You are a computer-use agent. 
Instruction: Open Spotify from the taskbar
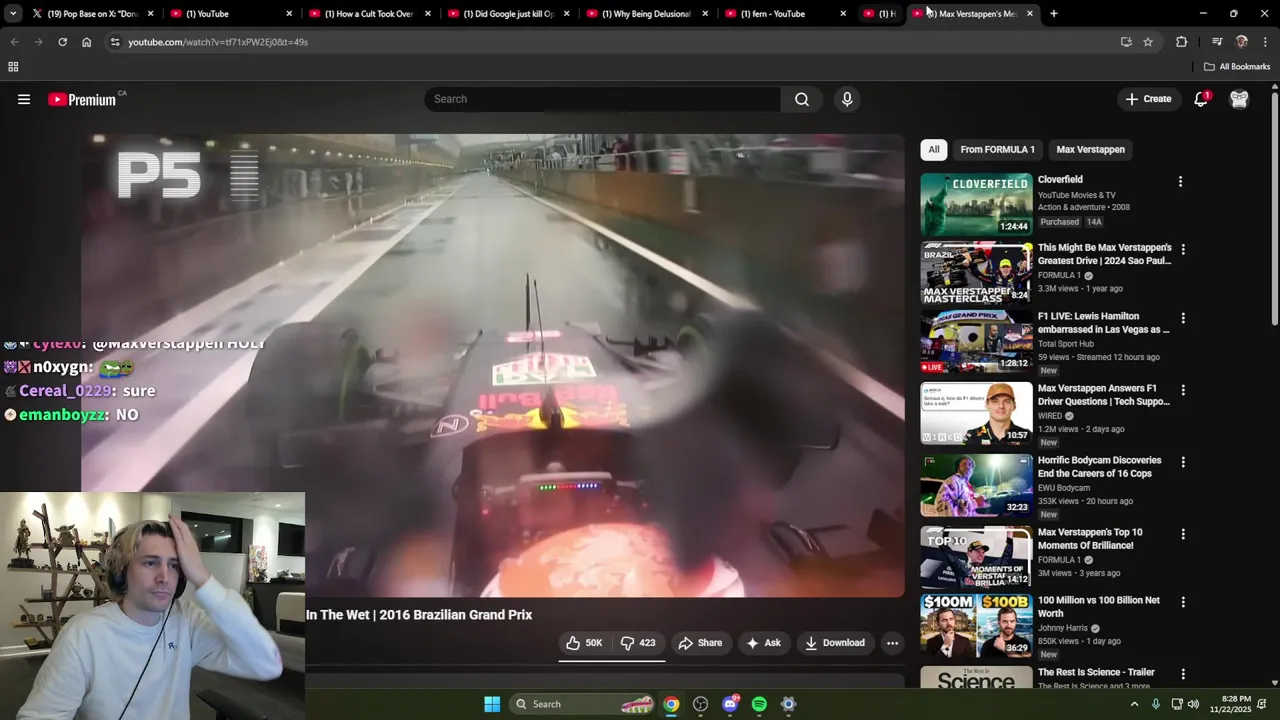pyautogui.click(x=759, y=704)
